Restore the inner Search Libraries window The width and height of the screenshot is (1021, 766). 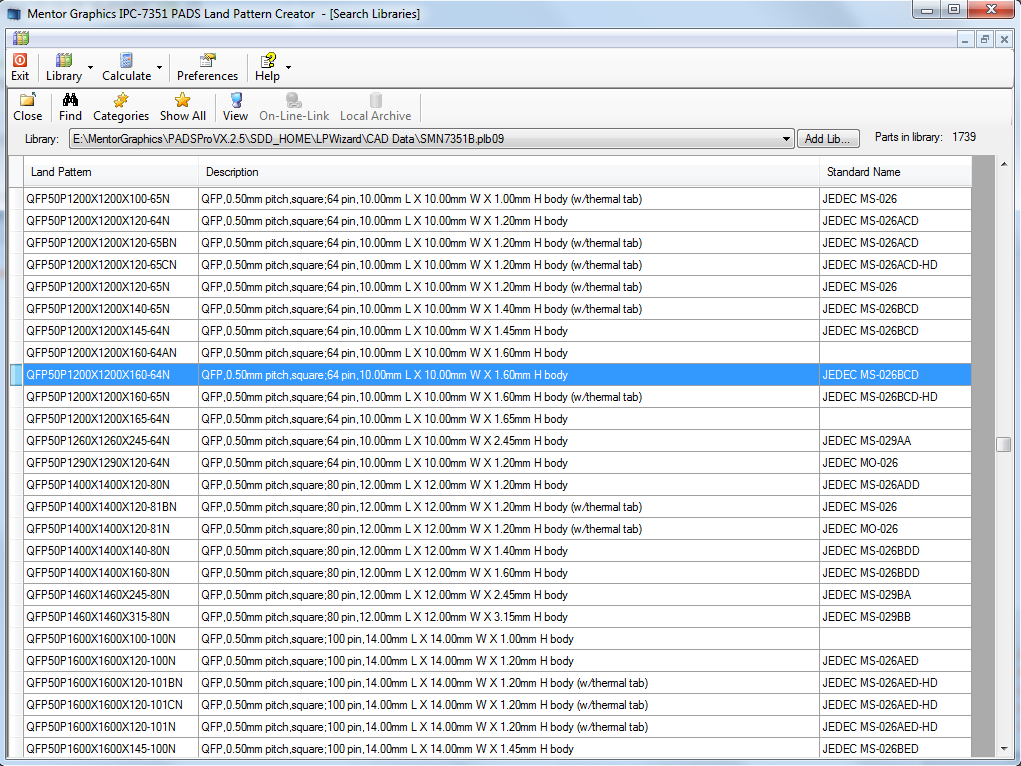(985, 39)
